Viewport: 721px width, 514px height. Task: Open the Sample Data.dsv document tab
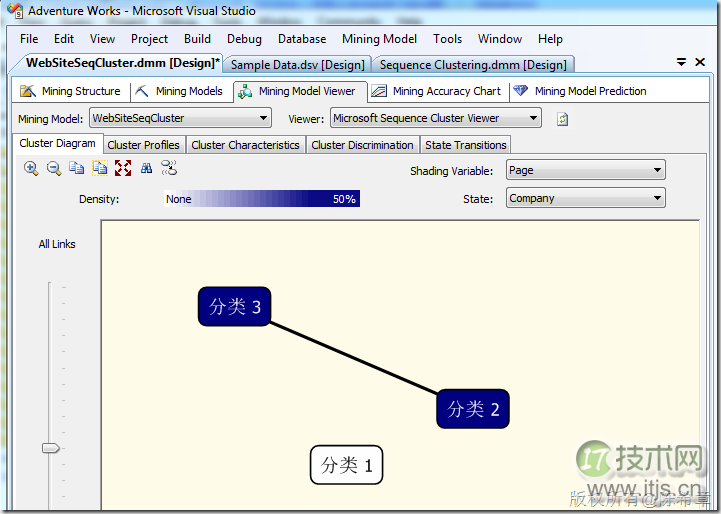(x=297, y=65)
